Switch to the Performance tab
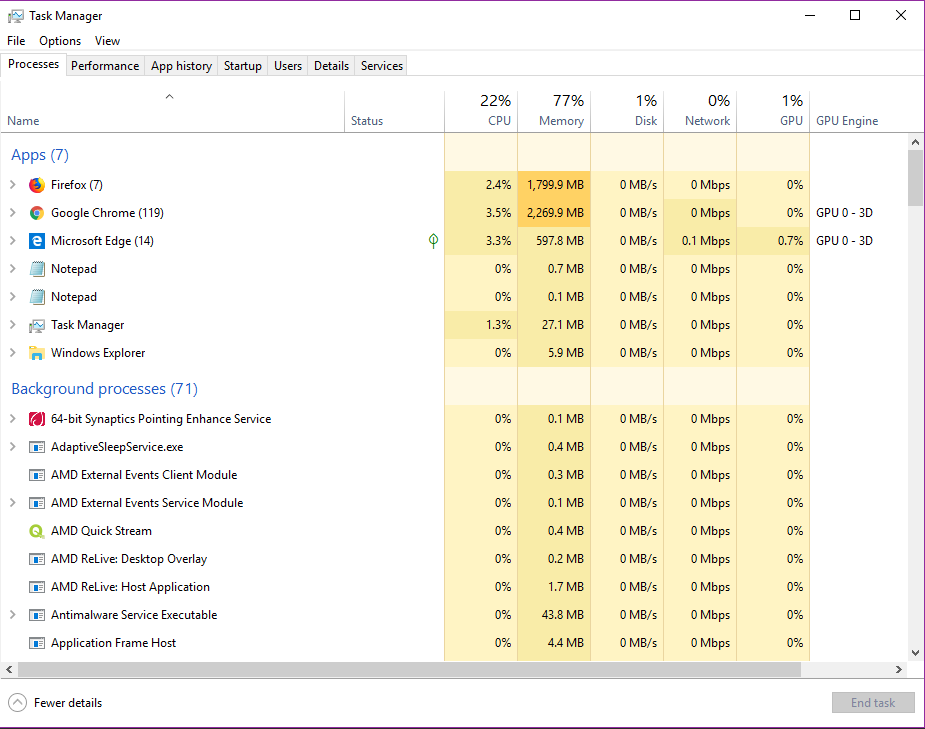925x729 pixels. [105, 66]
